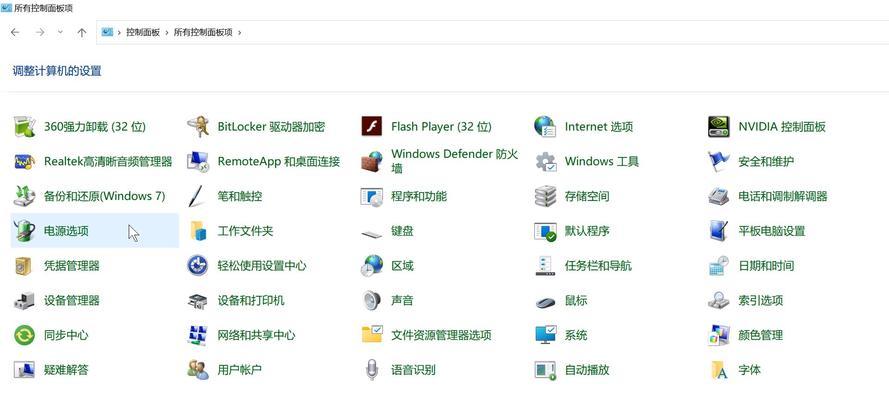
Task: Open the 网络和共享中心 icon
Action: [x=198, y=335]
